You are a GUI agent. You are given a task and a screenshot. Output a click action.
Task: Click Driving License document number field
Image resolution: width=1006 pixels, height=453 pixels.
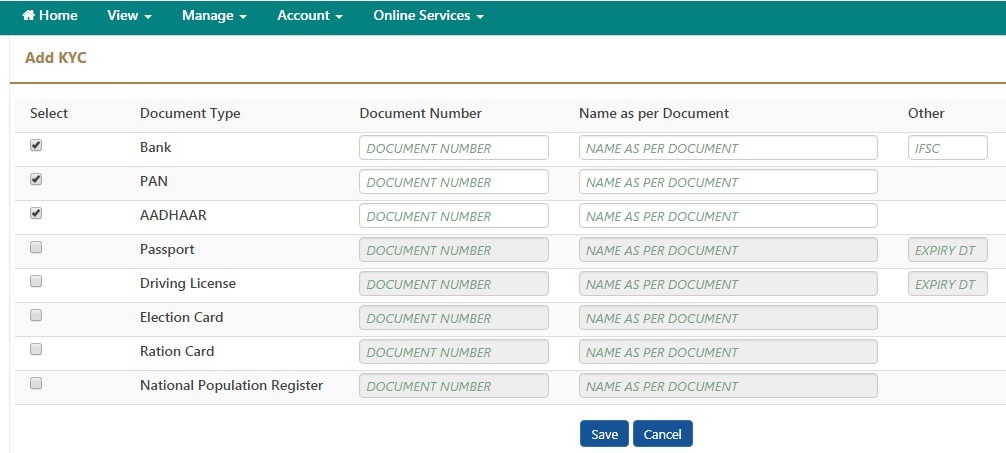coord(454,284)
